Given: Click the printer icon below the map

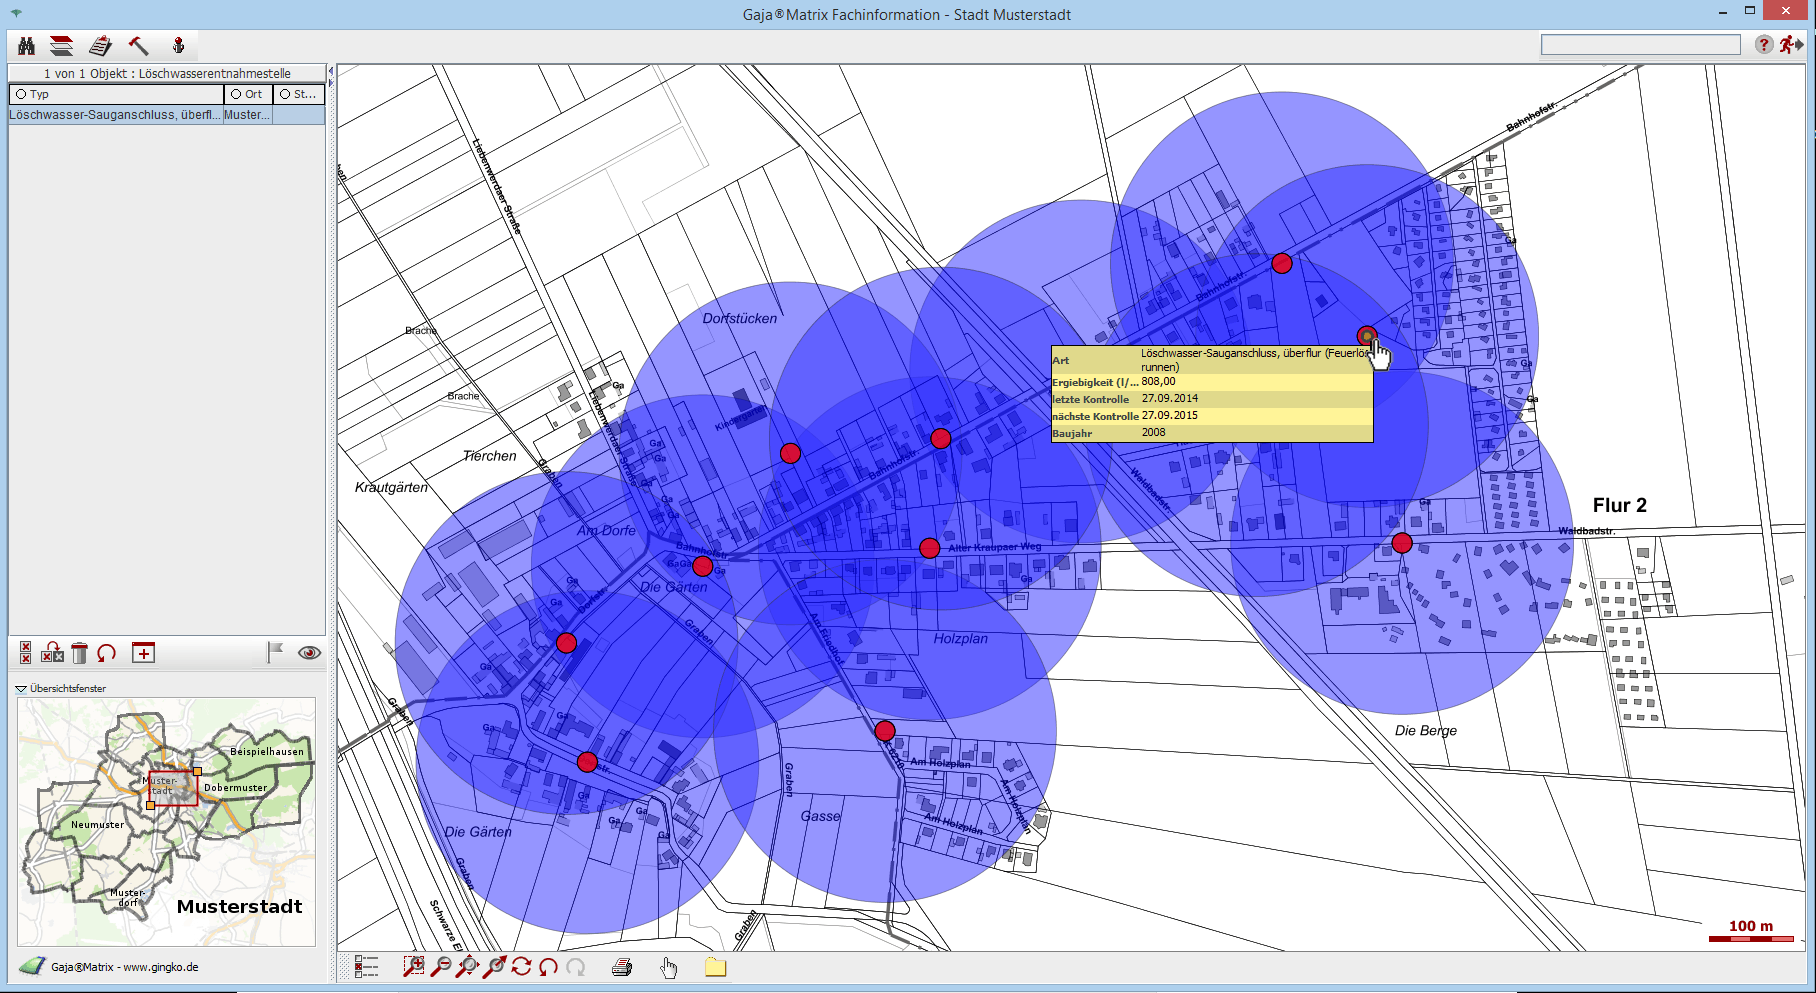Looking at the screenshot, I should click(x=622, y=967).
